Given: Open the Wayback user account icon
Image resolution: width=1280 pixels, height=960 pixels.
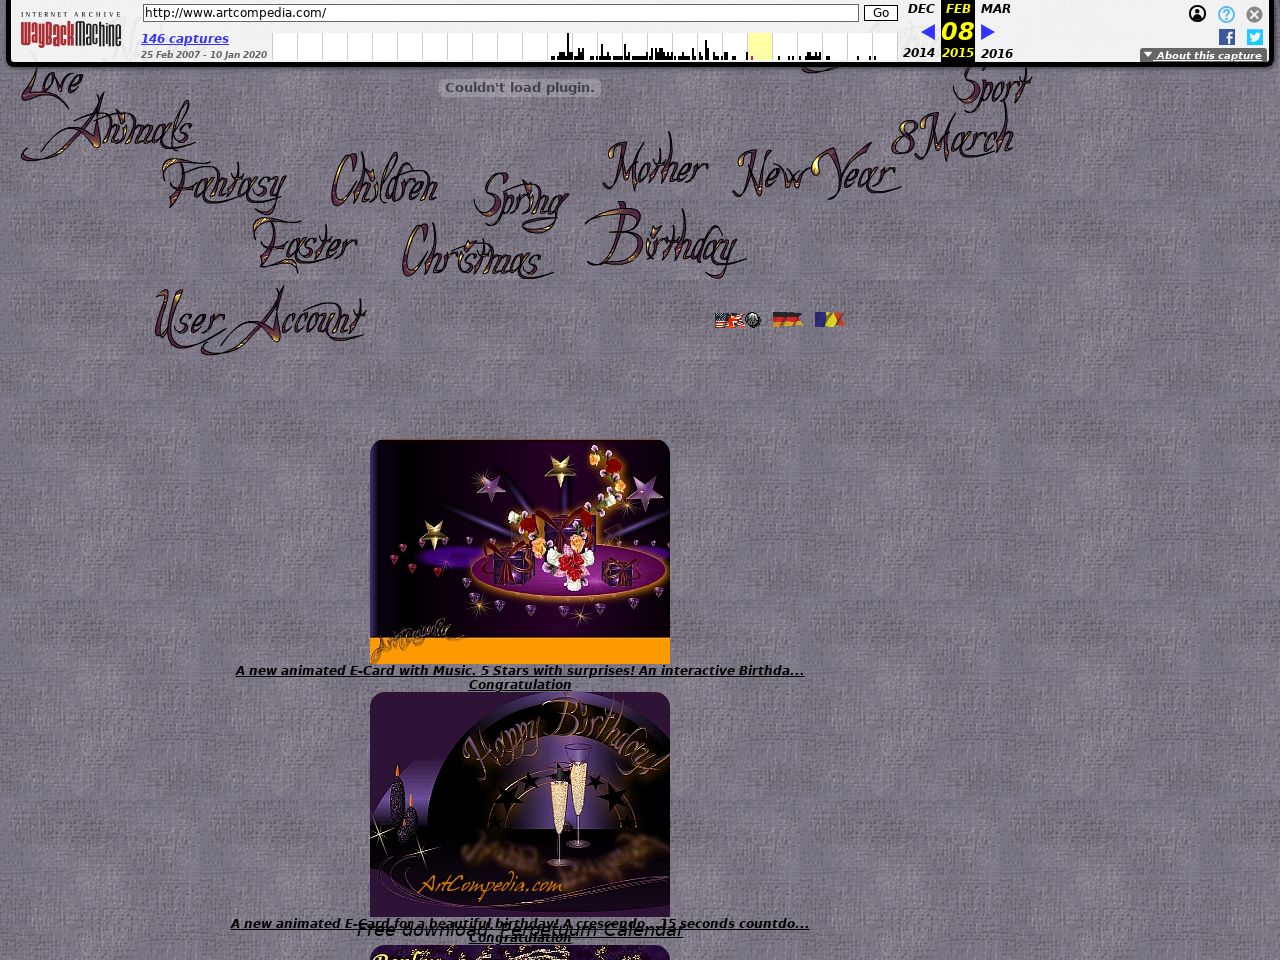Looking at the screenshot, I should pyautogui.click(x=1197, y=14).
